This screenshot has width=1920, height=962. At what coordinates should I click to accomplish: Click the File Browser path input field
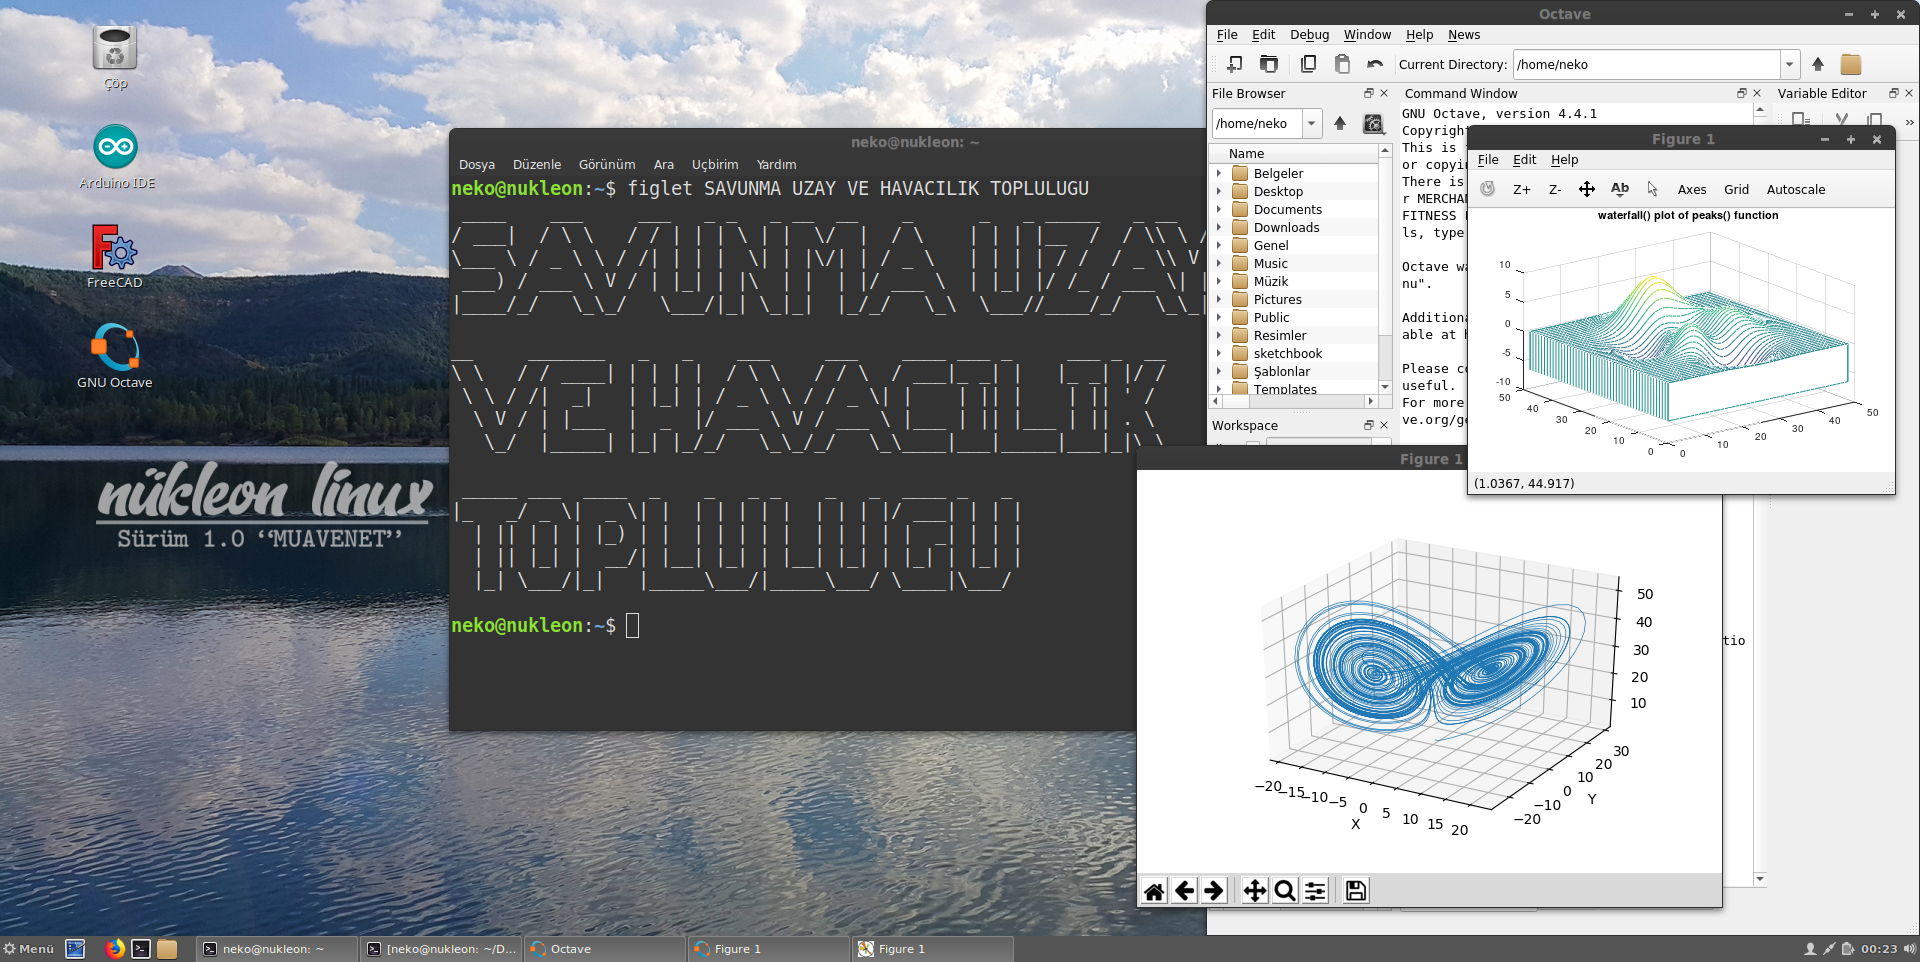coord(1255,124)
